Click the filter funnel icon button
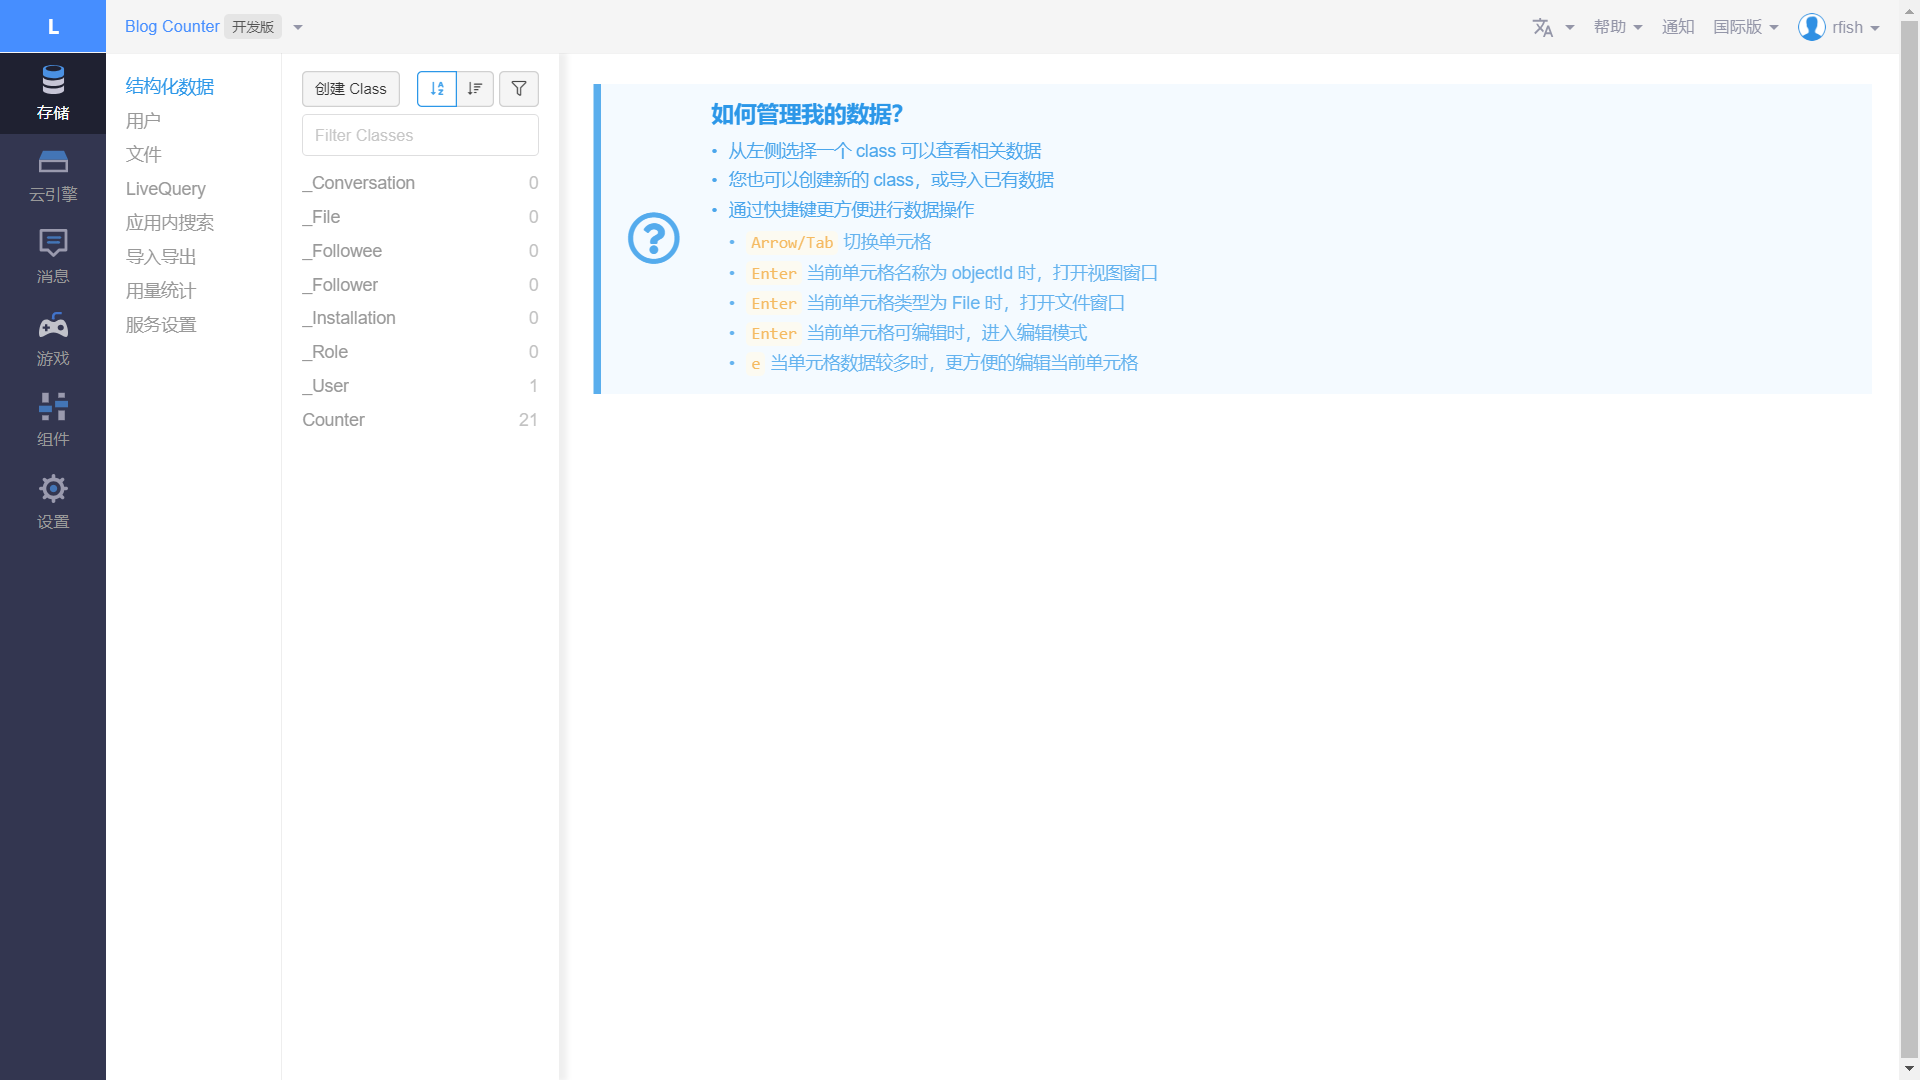This screenshot has width=1920, height=1080. [518, 89]
